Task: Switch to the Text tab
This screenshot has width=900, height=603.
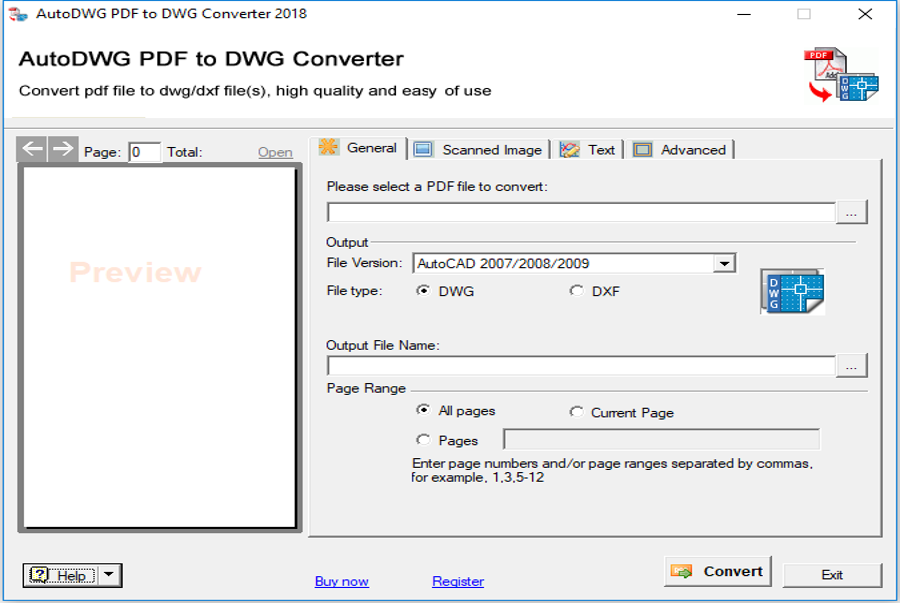Action: pos(587,150)
